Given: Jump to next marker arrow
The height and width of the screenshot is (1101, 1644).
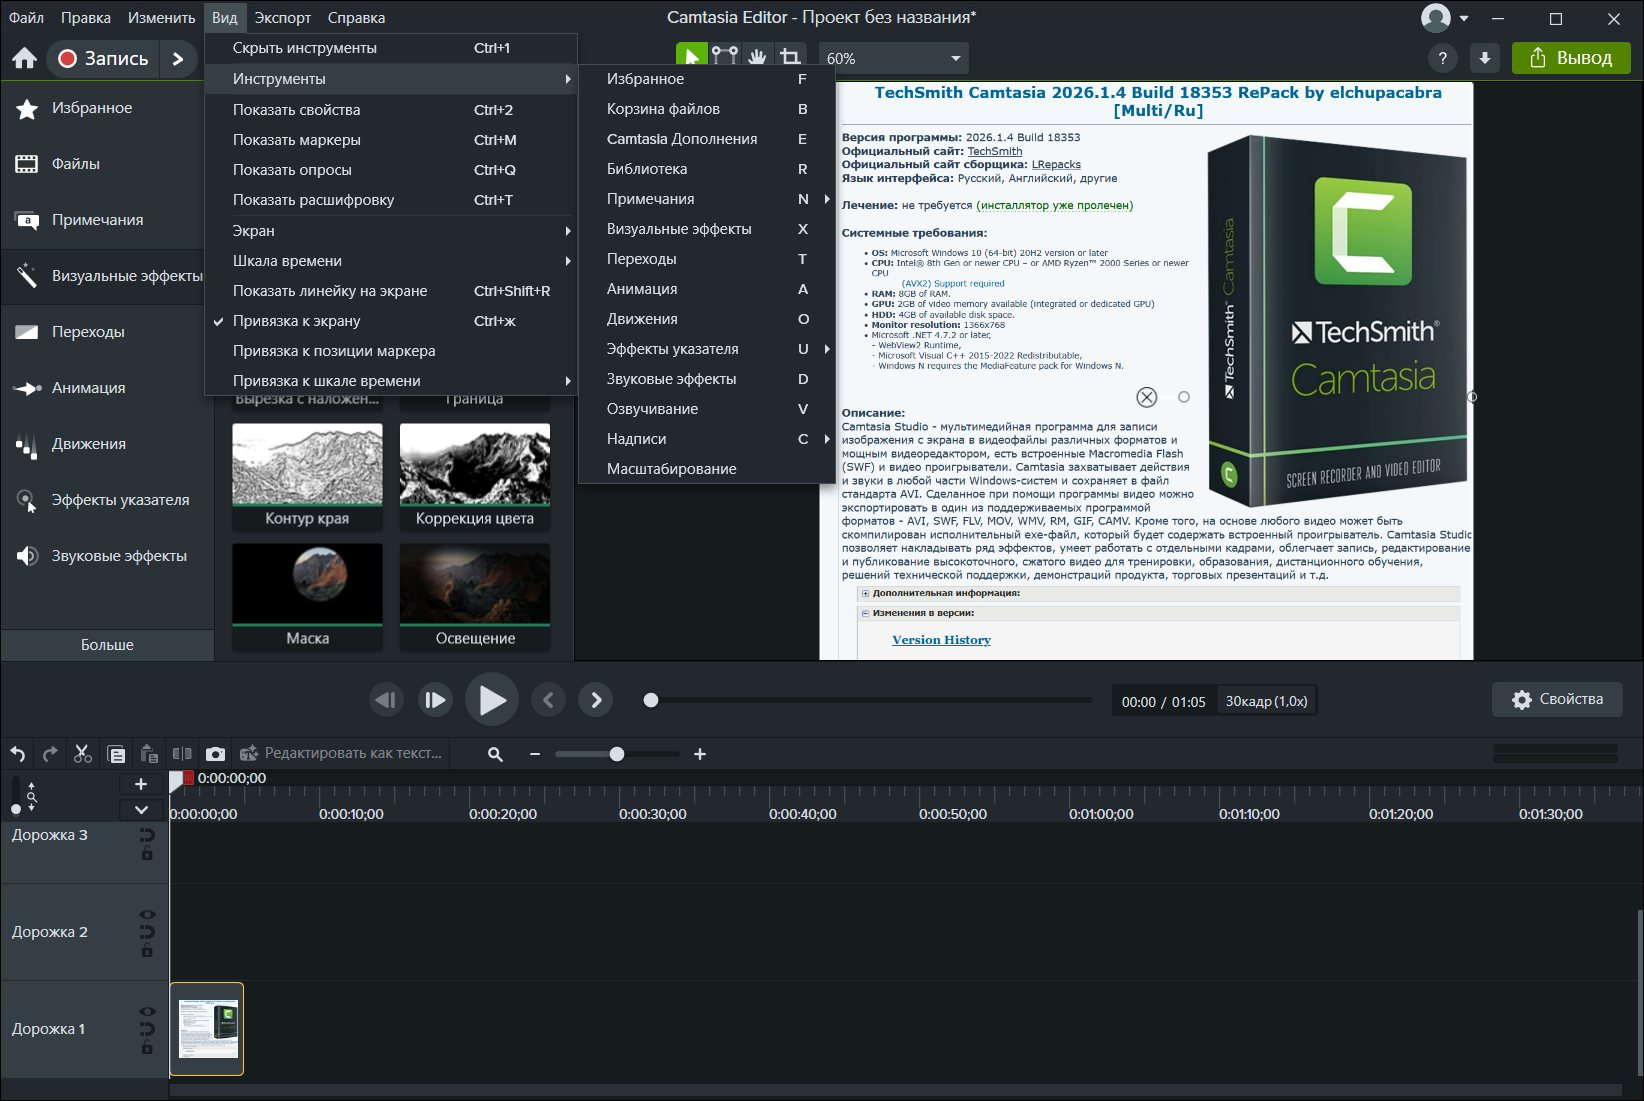Looking at the screenshot, I should click(596, 700).
